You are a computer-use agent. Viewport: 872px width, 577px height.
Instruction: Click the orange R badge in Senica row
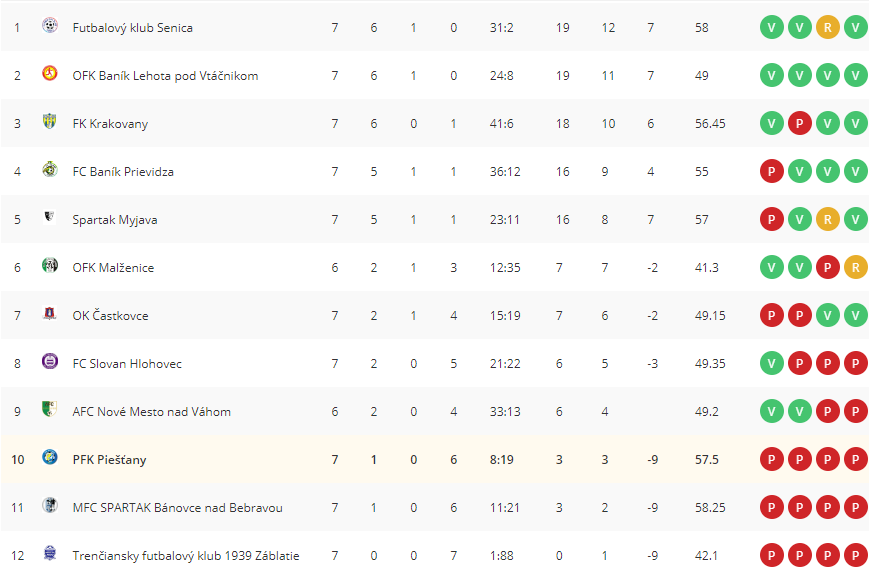(828, 28)
